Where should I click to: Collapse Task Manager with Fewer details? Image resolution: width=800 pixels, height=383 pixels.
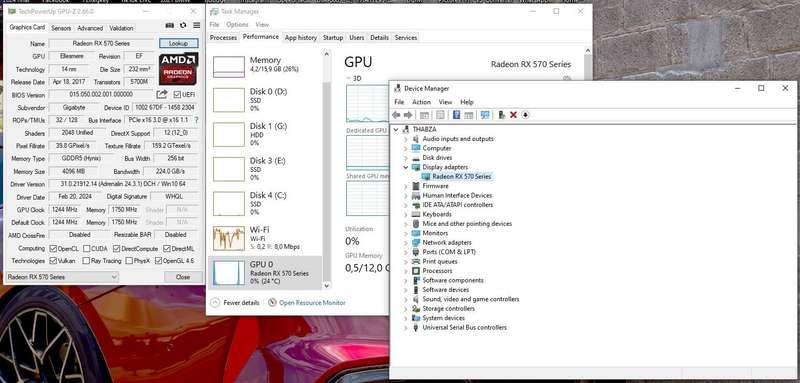tap(235, 302)
